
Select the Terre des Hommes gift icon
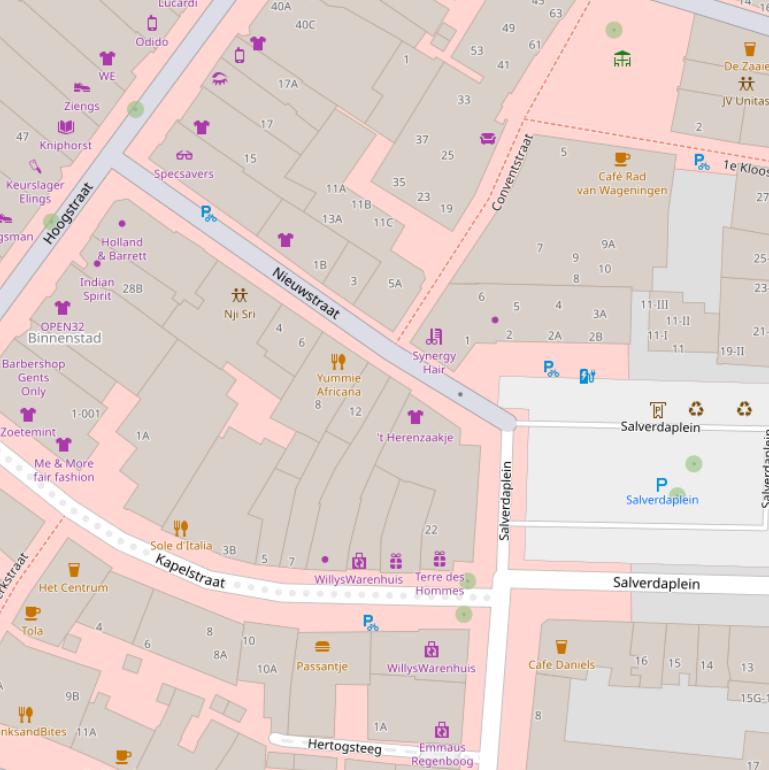click(x=439, y=559)
